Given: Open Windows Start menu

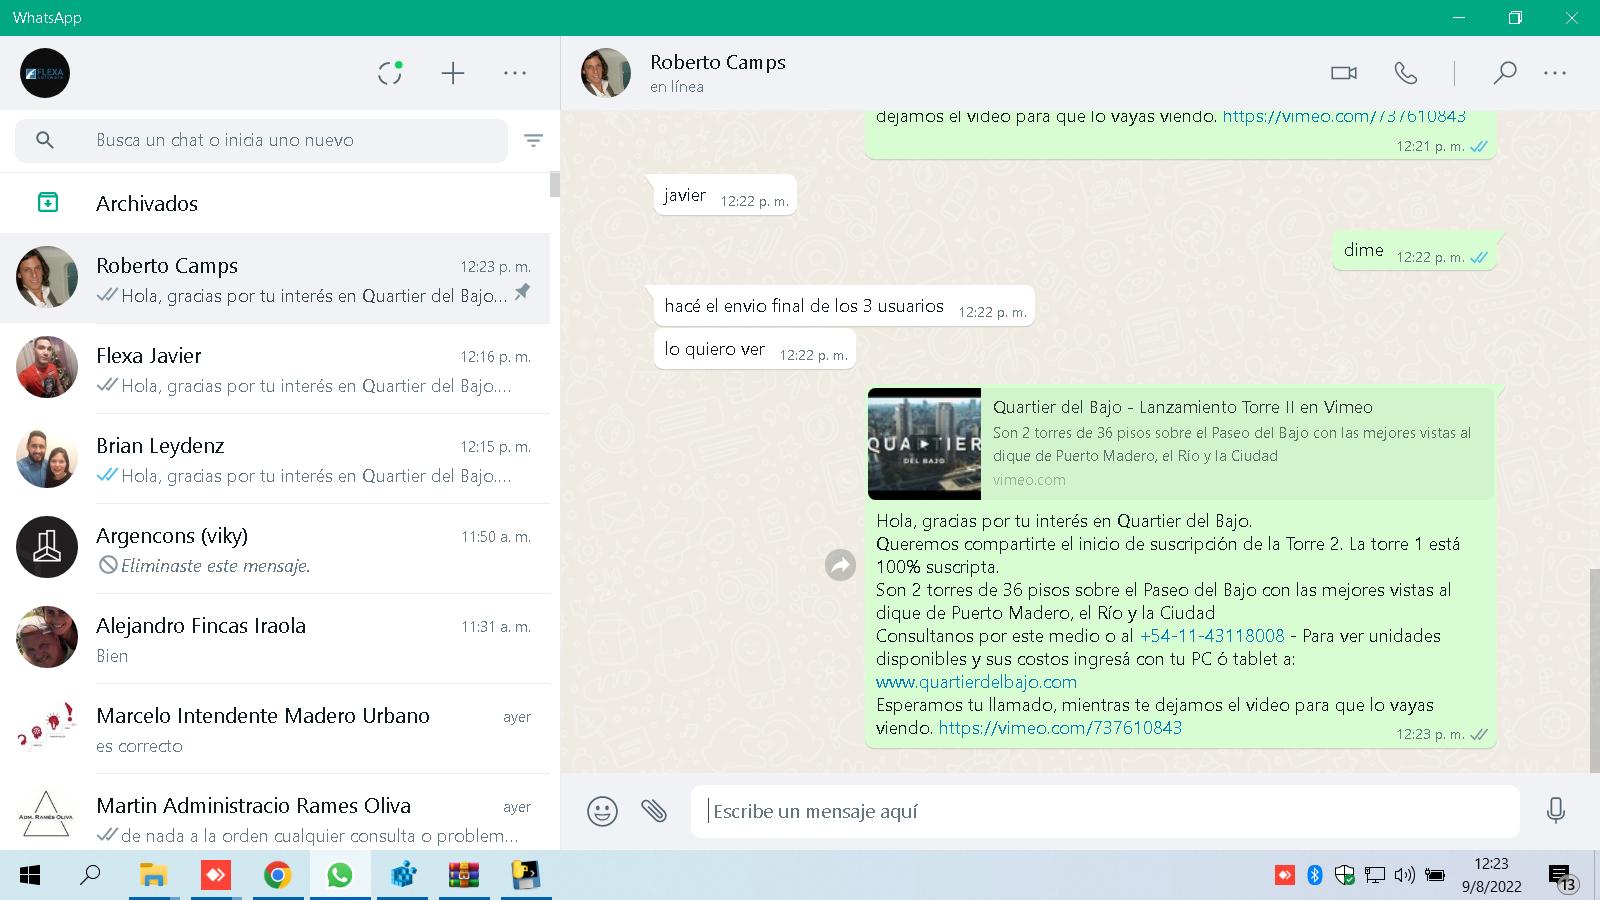Looking at the screenshot, I should pyautogui.click(x=30, y=875).
